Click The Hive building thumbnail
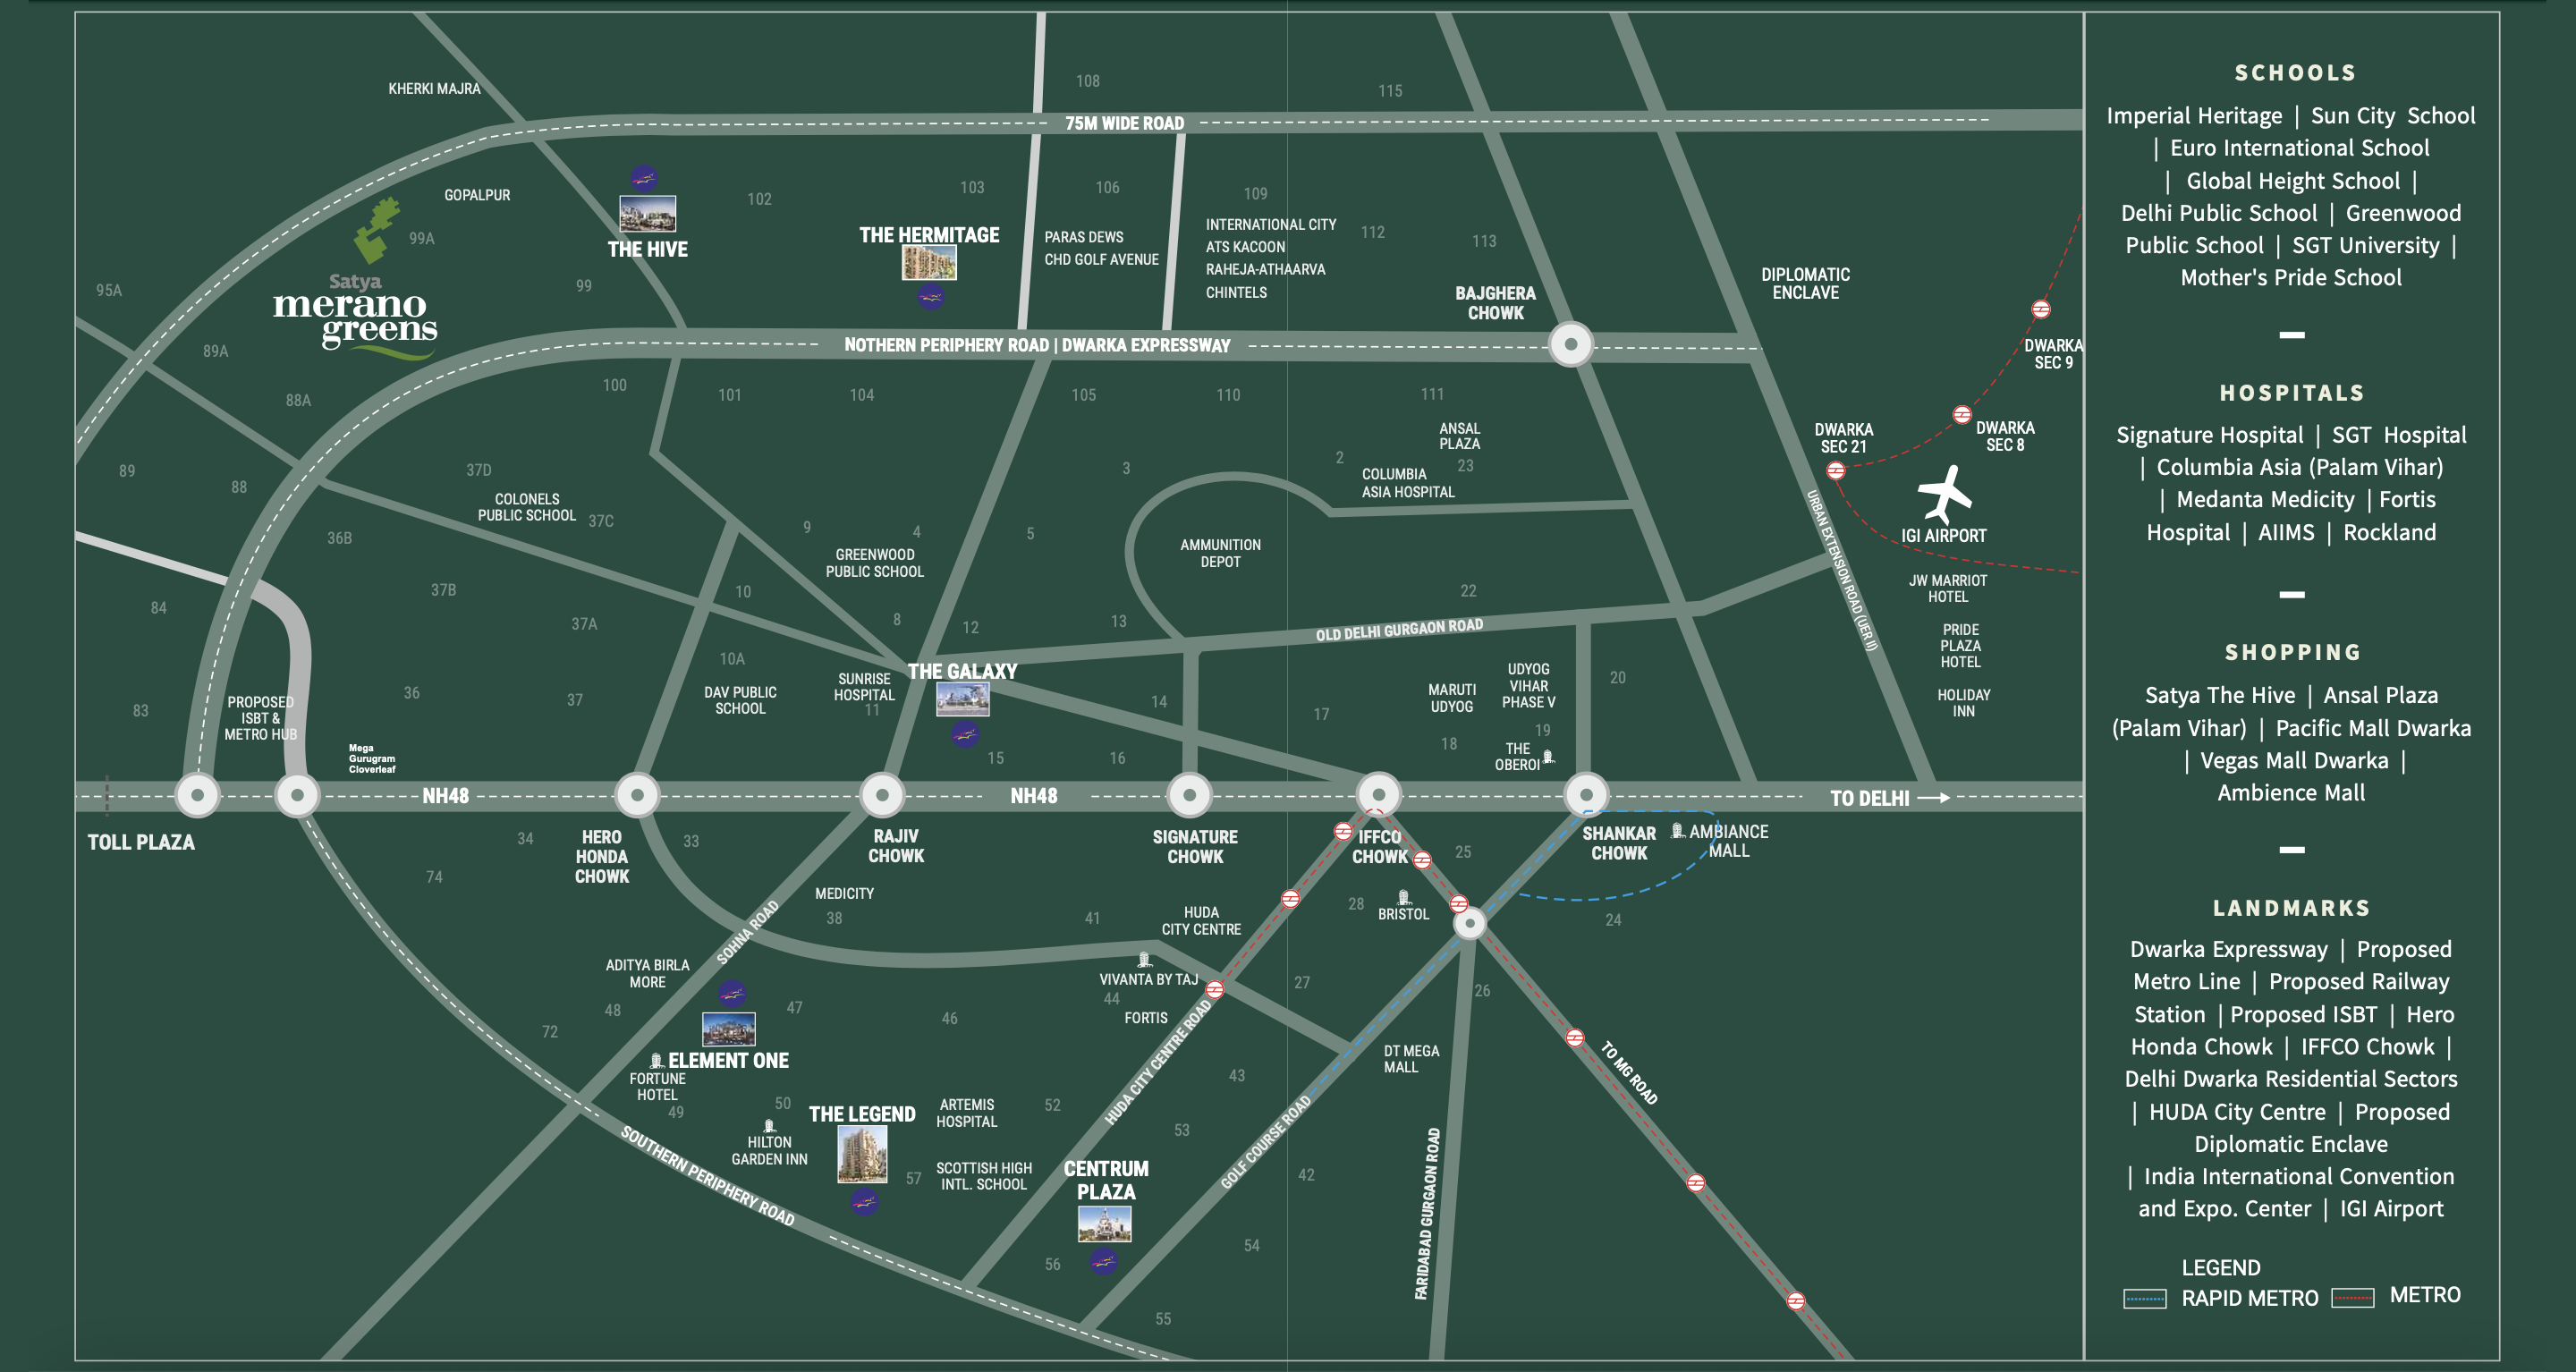This screenshot has height=1372, width=2576. (x=647, y=214)
